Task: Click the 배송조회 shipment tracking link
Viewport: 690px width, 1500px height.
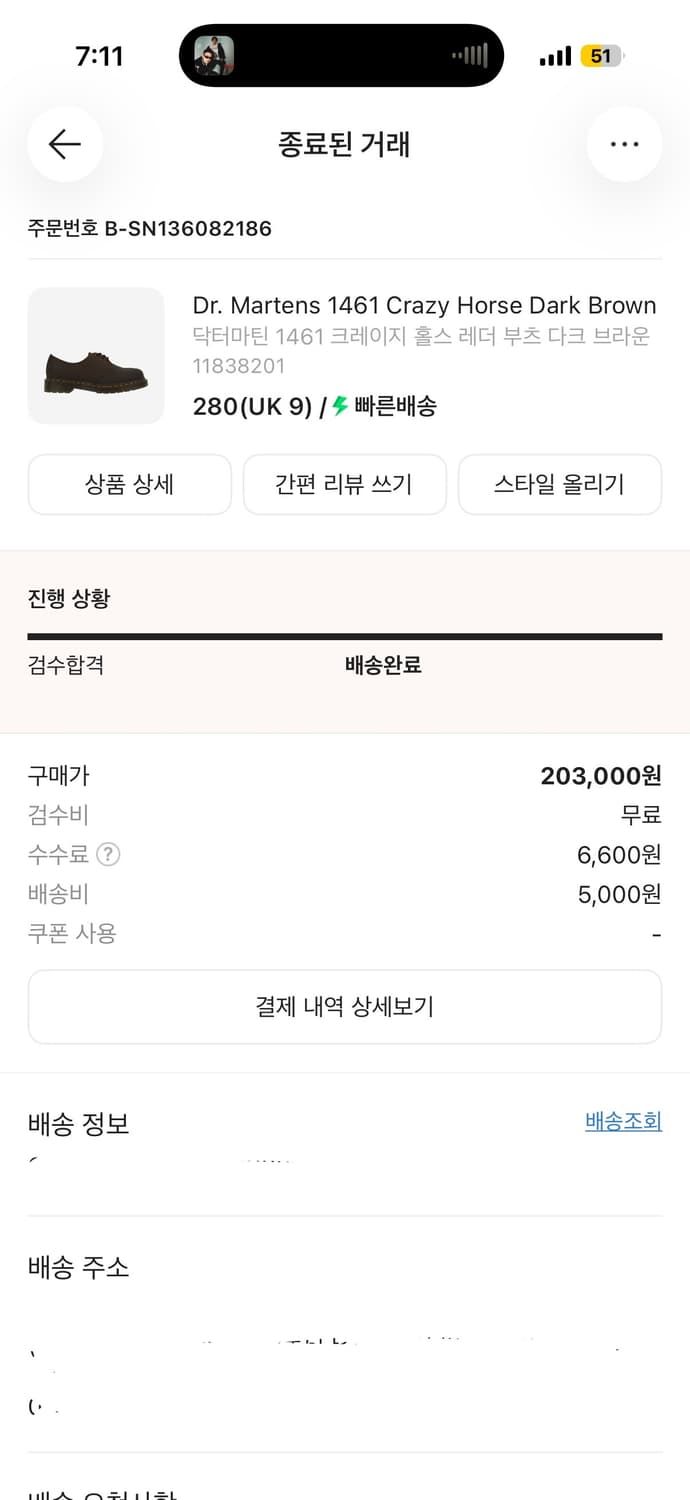Action: tap(622, 1121)
